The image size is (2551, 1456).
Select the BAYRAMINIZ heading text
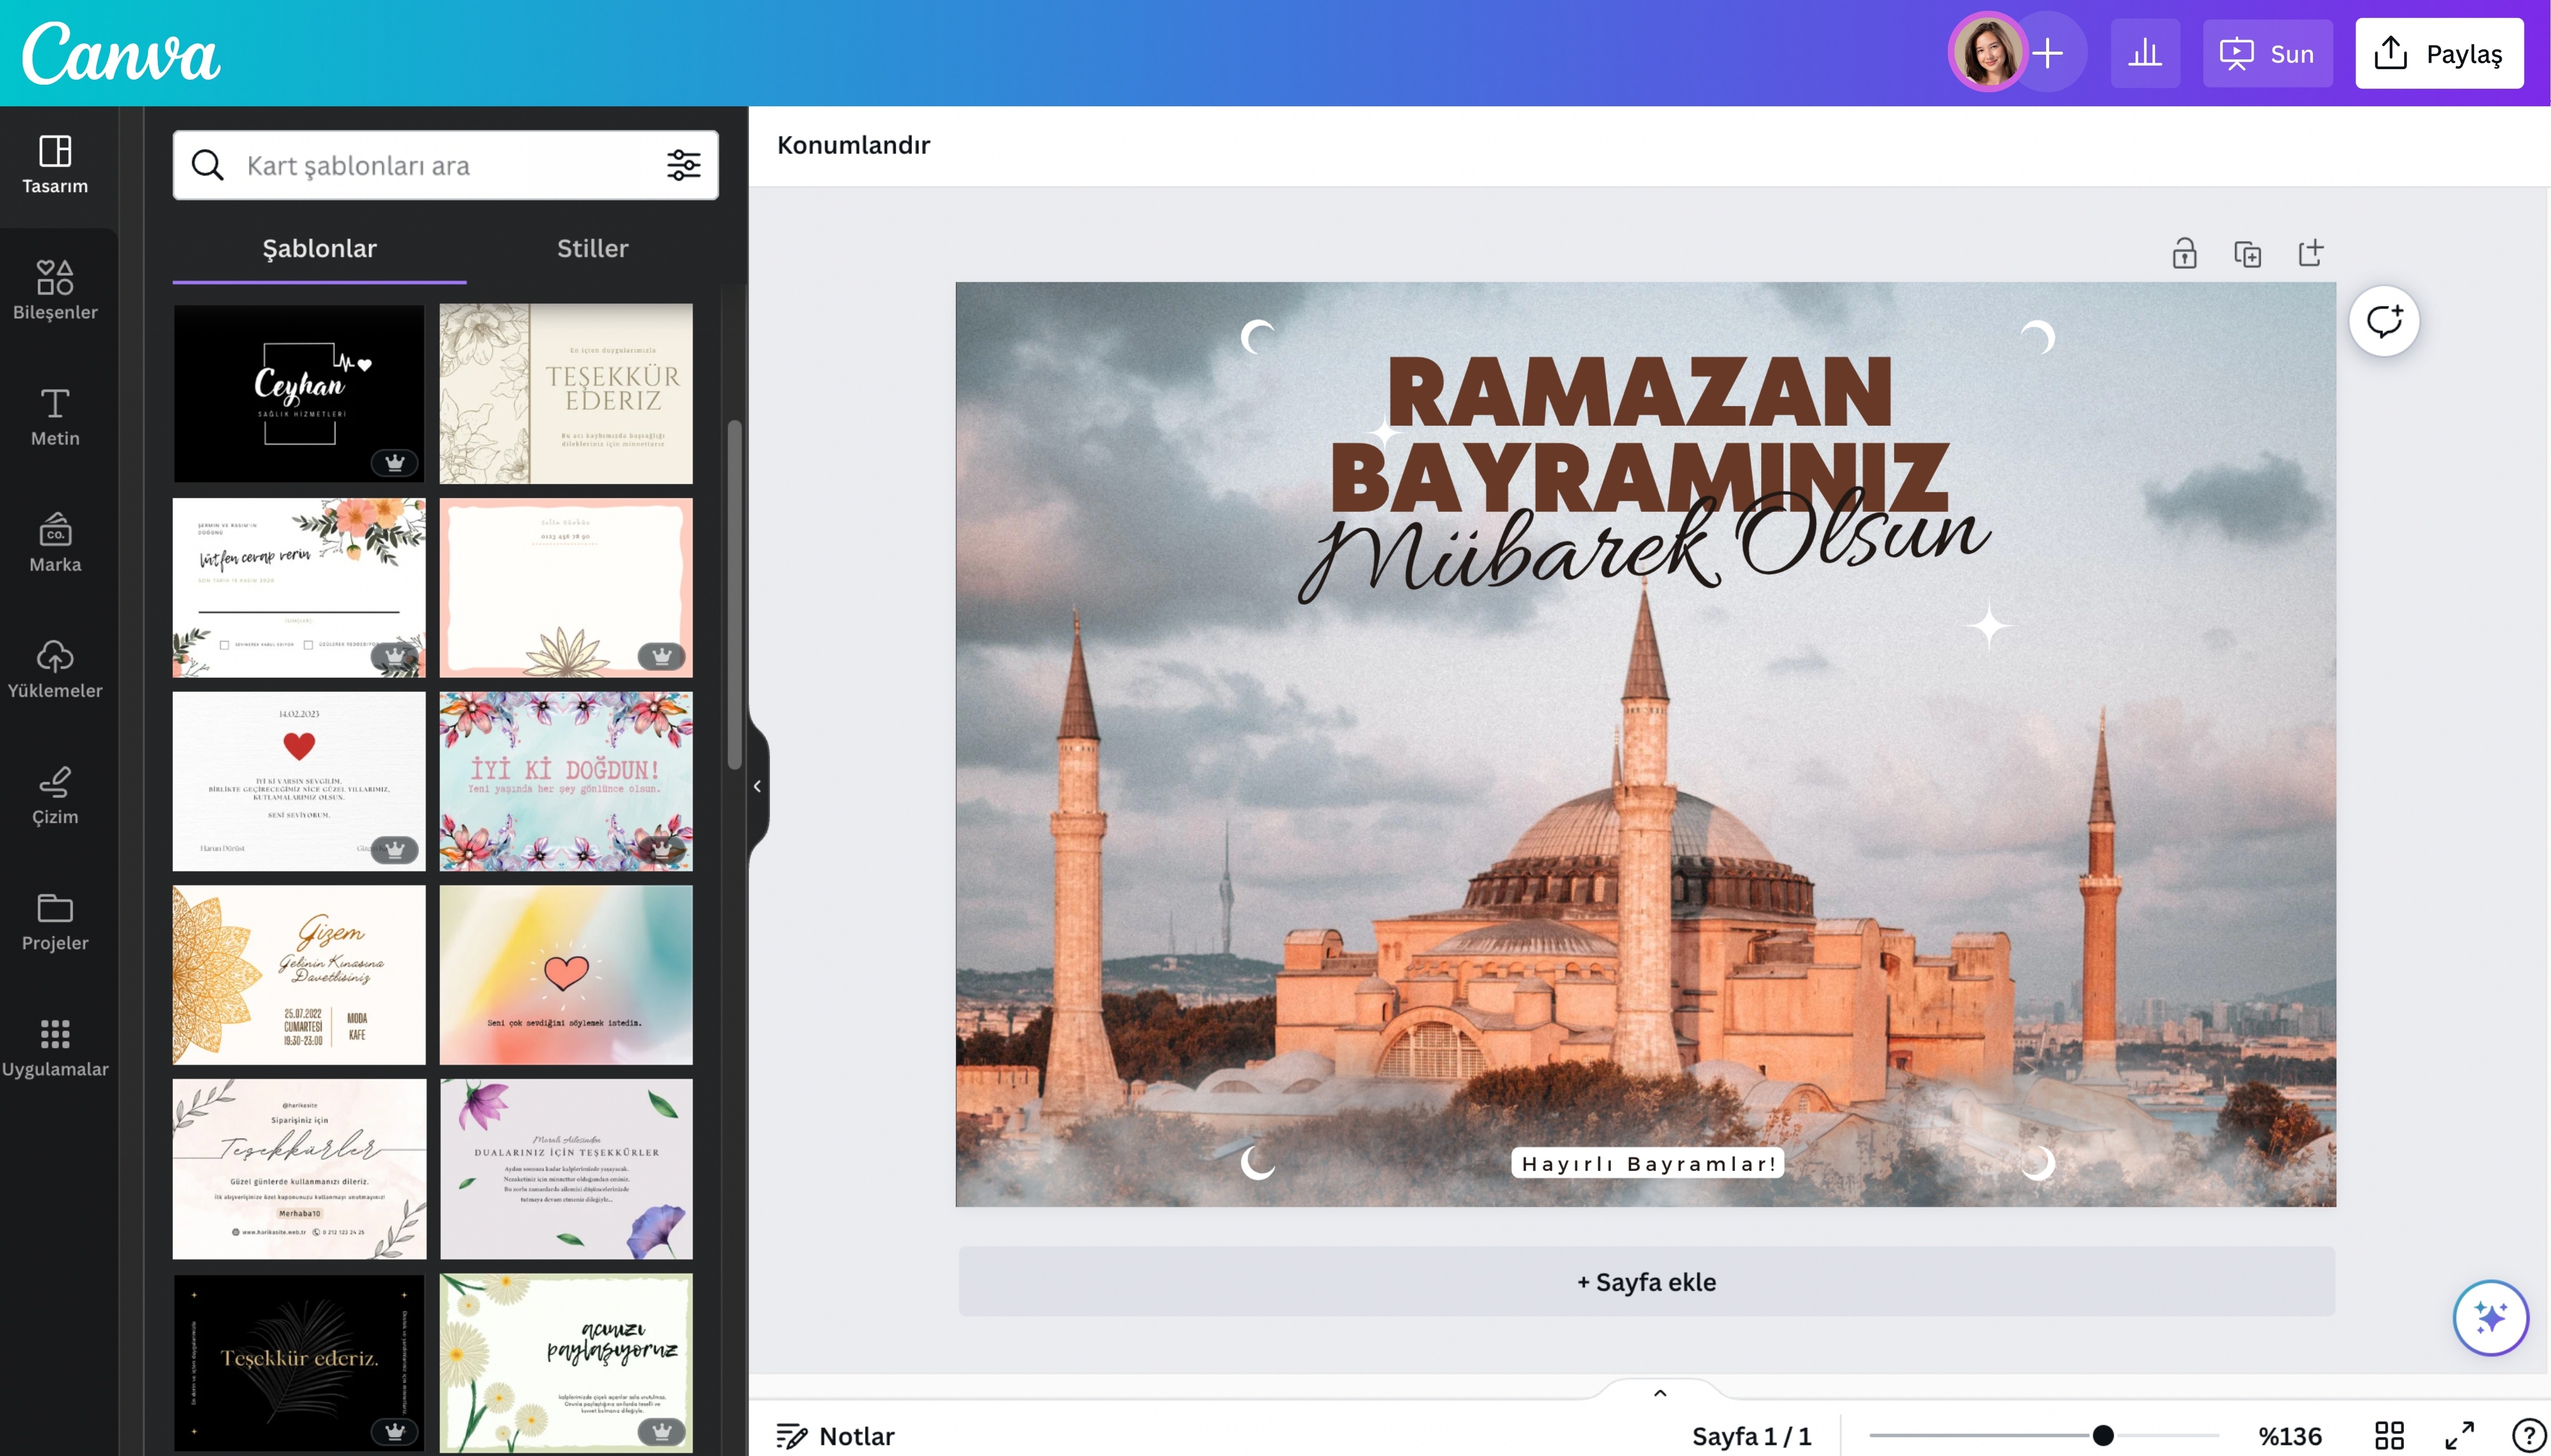[1639, 478]
